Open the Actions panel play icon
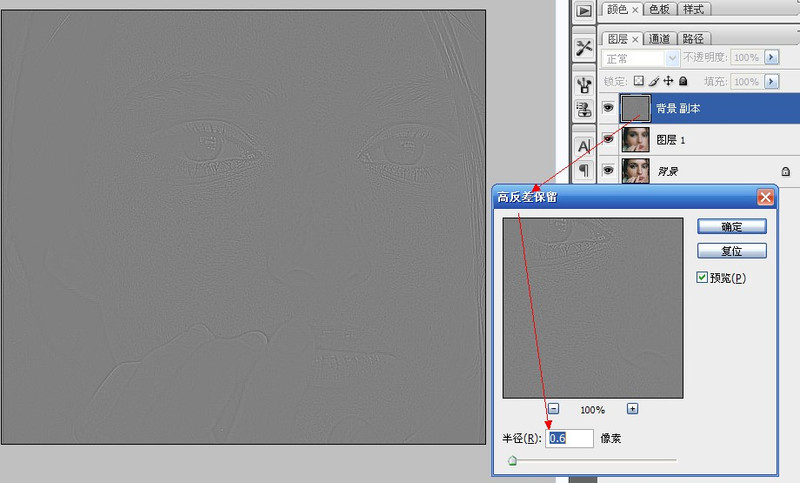800x483 pixels. [x=584, y=11]
